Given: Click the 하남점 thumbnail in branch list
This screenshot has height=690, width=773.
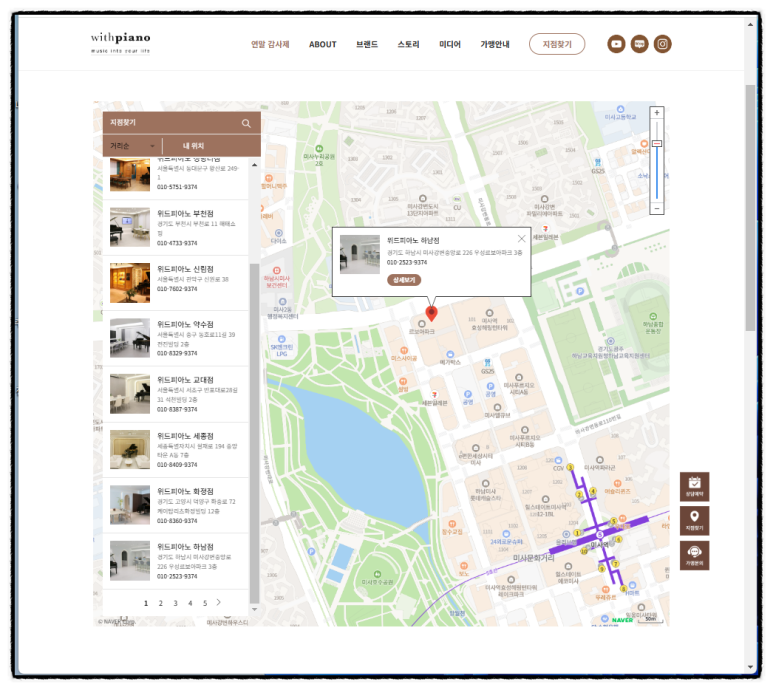Looking at the screenshot, I should click(x=130, y=561).
